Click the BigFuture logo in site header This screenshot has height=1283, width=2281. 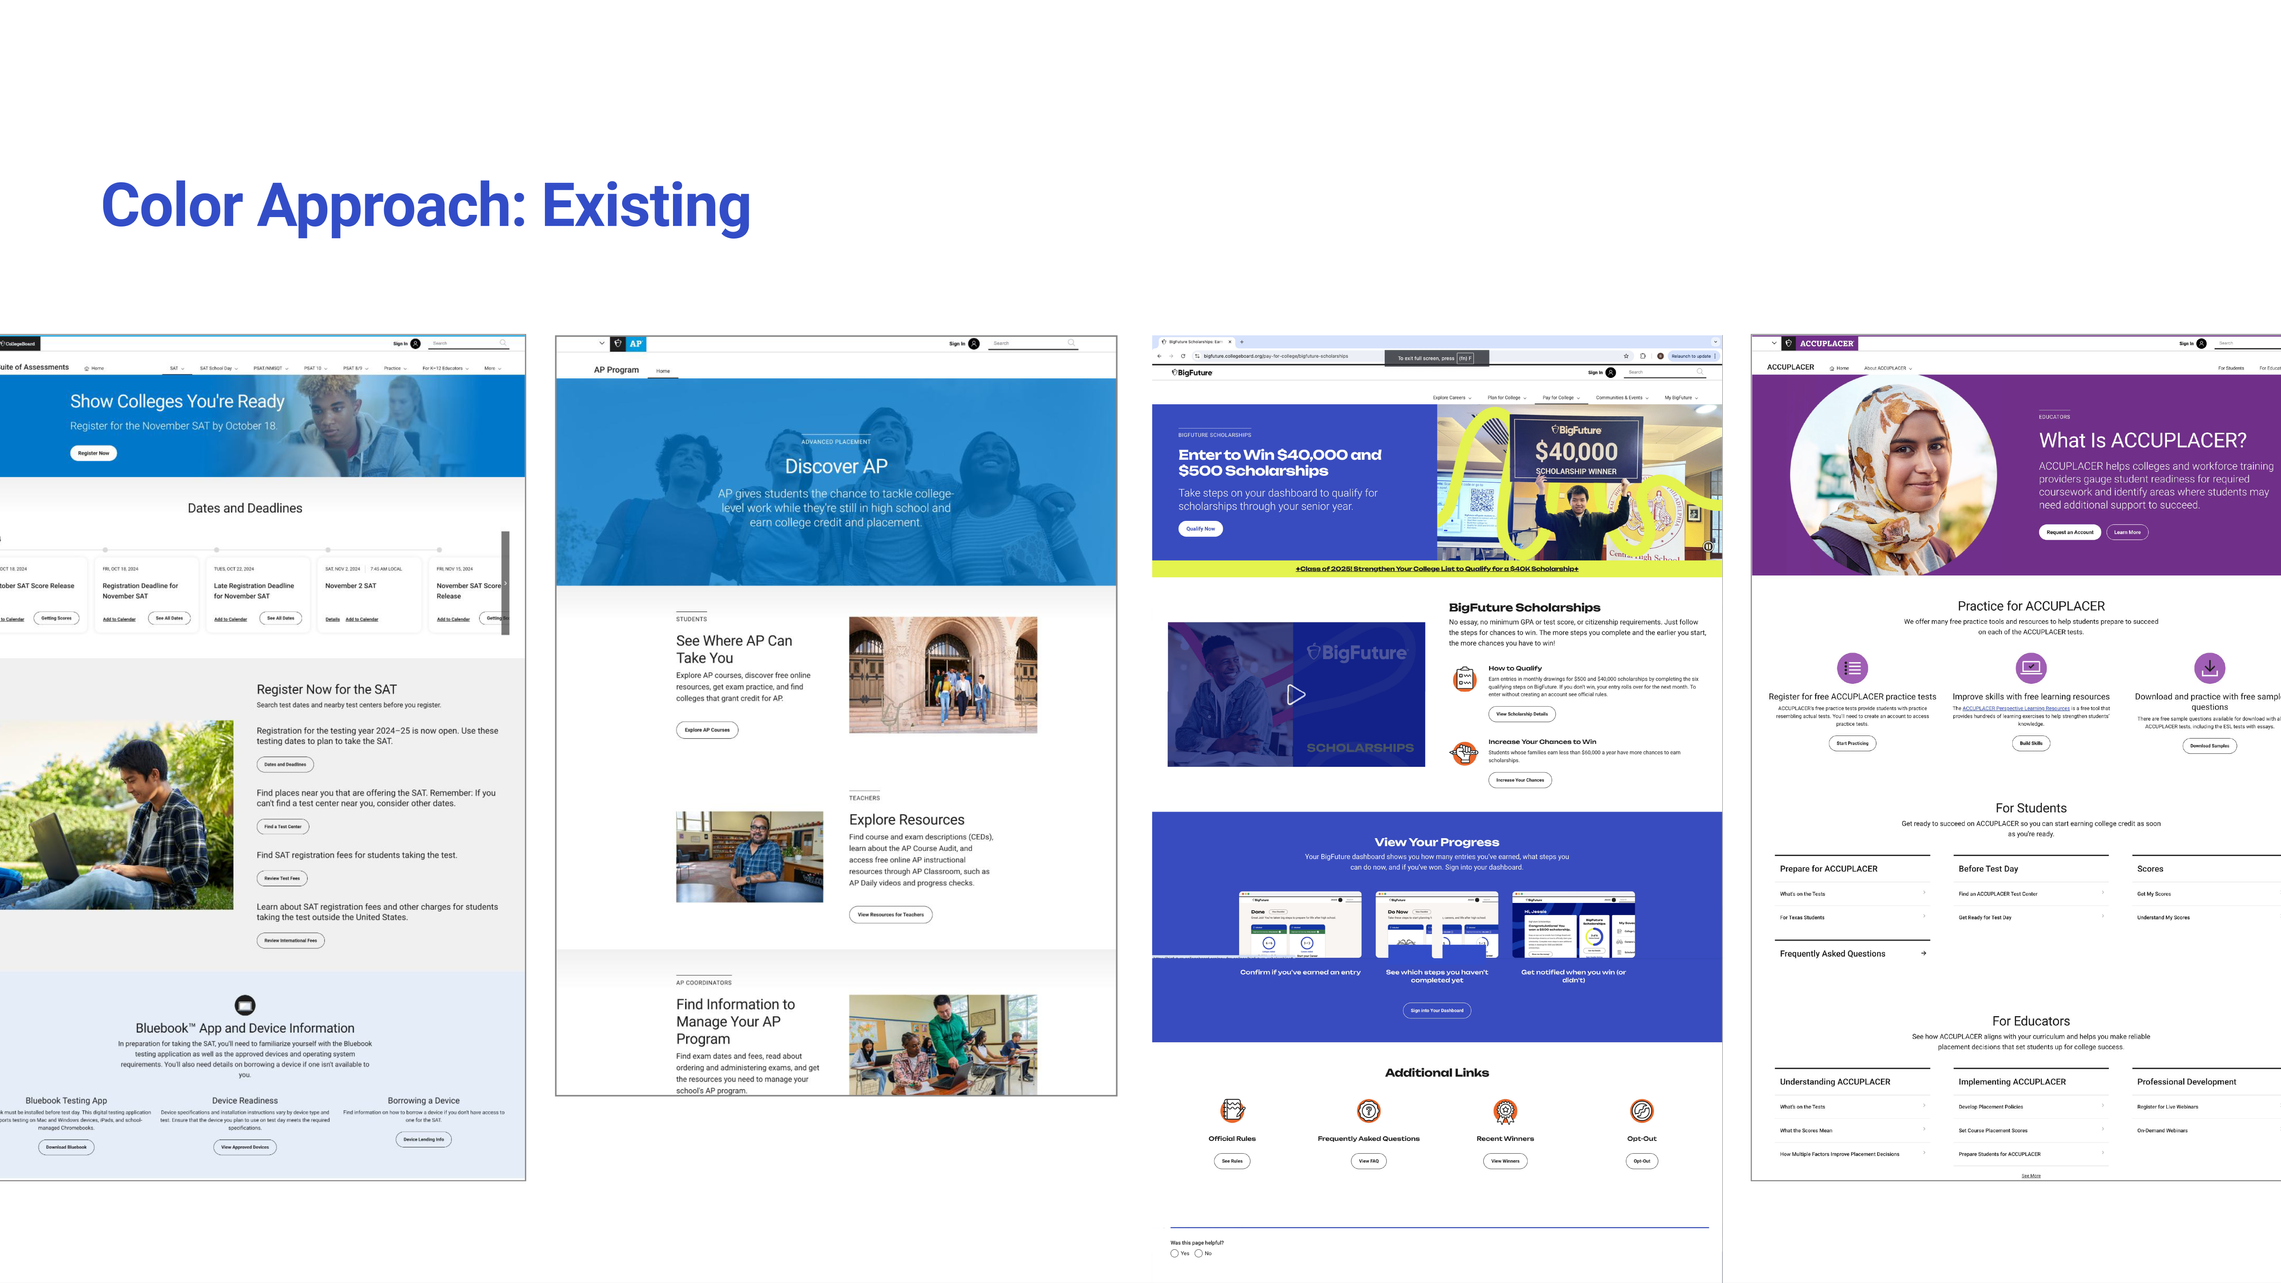click(1192, 372)
